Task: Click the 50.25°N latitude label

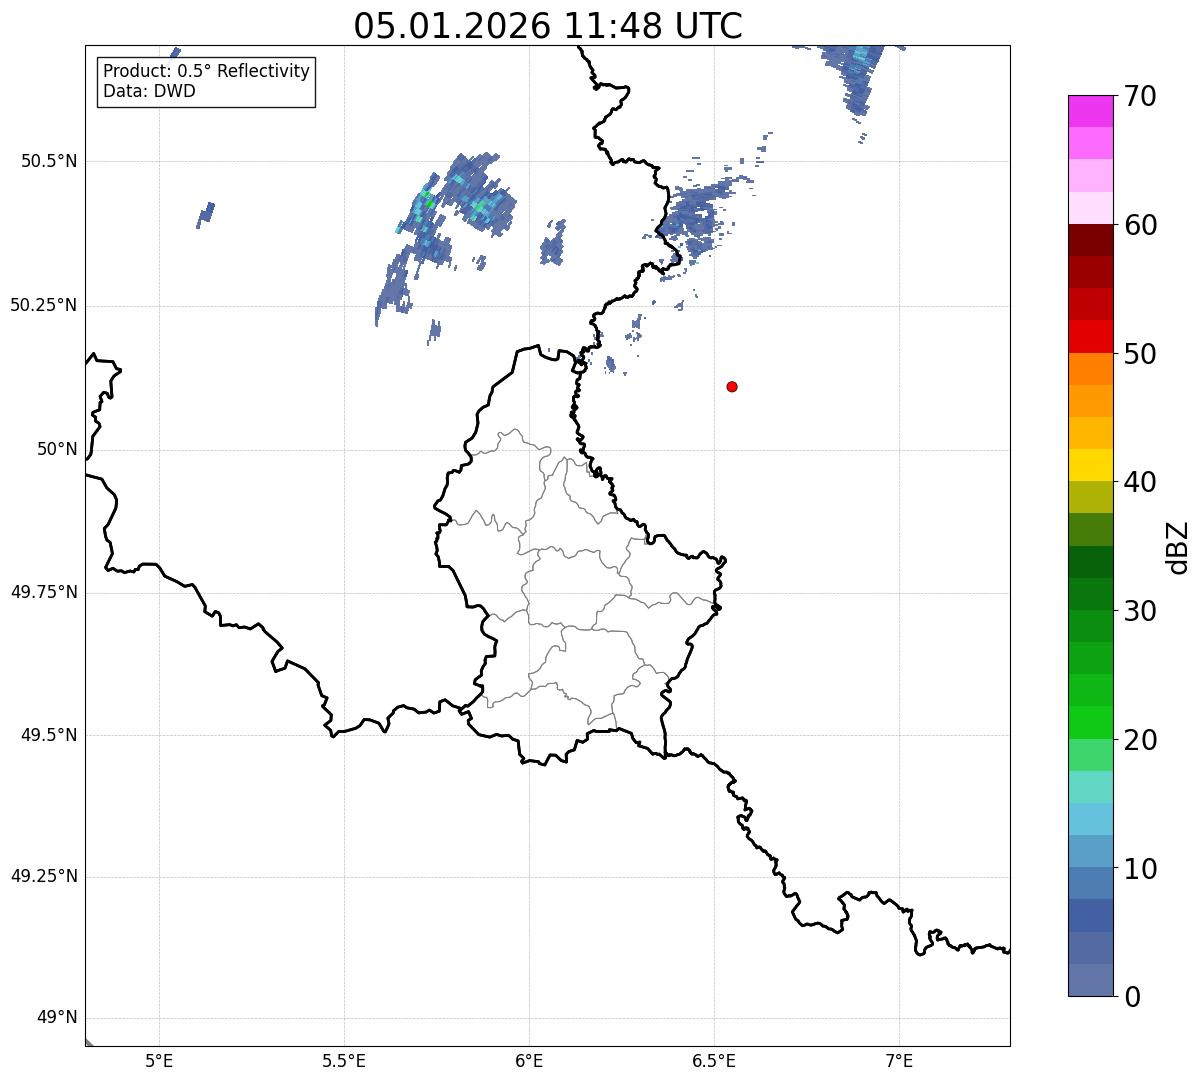Action: point(44,305)
